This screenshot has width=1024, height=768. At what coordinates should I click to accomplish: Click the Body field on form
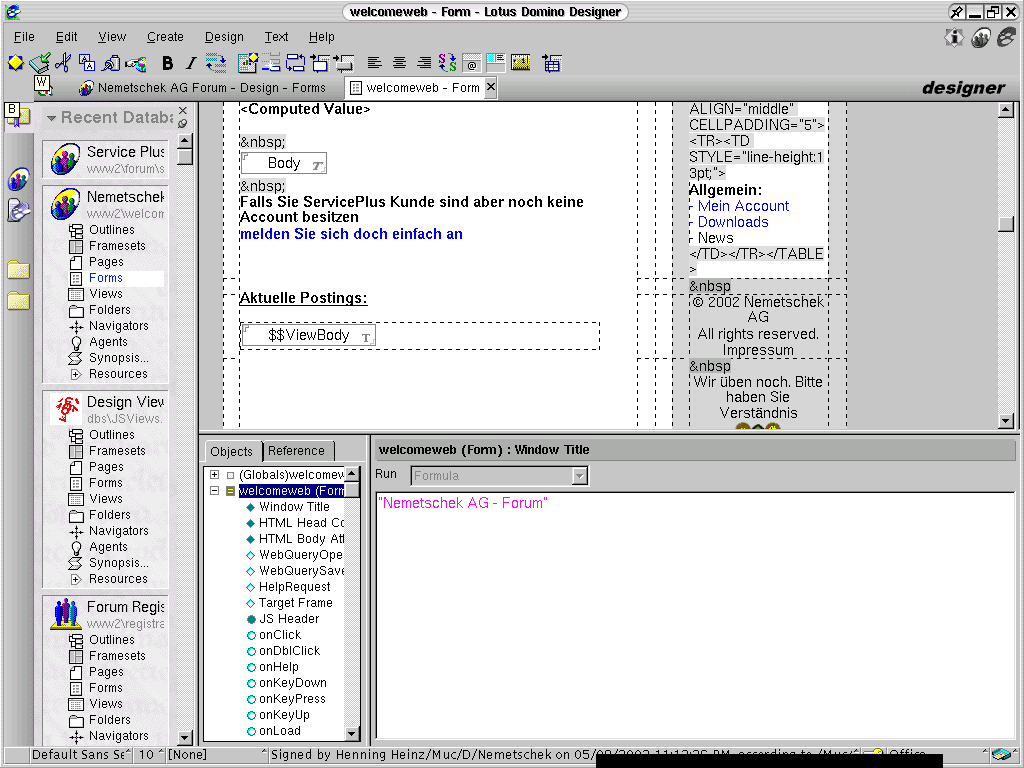283,163
